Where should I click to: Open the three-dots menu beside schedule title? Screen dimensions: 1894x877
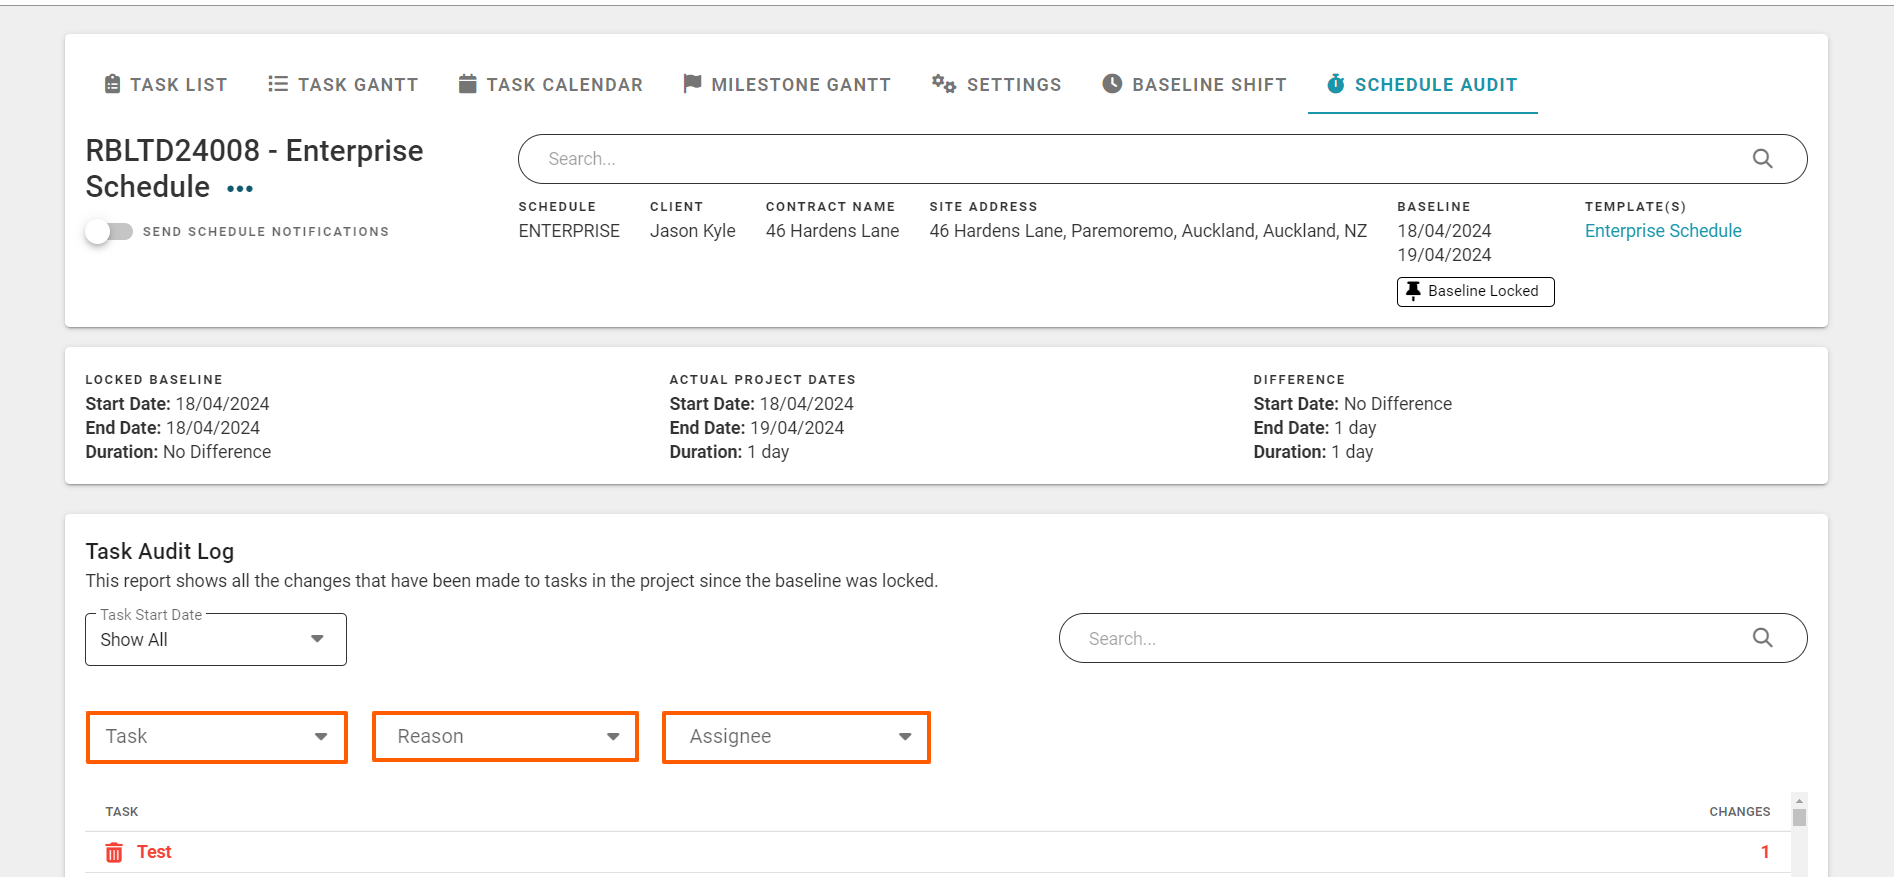click(240, 189)
